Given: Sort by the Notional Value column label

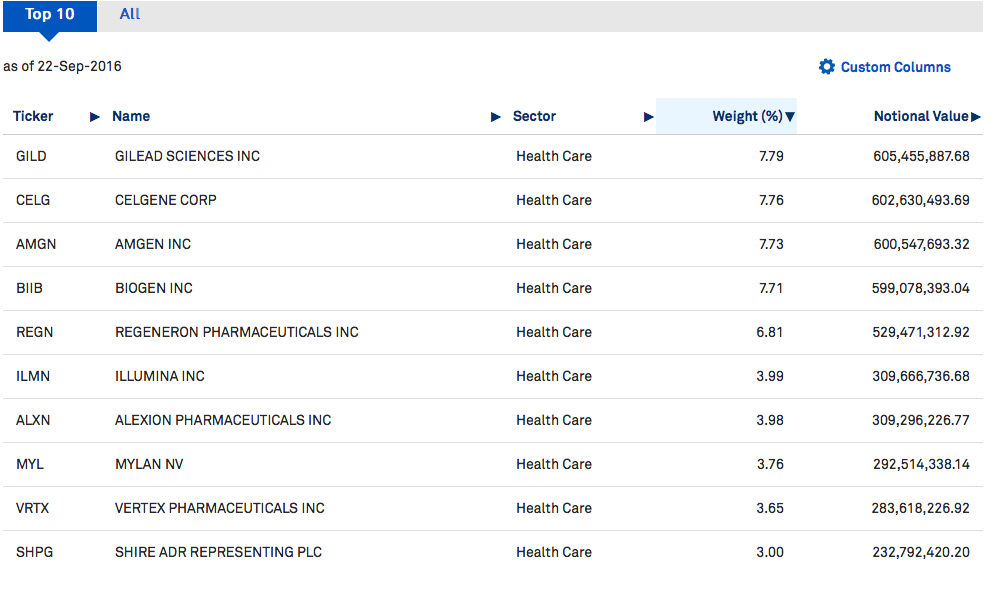Looking at the screenshot, I should [x=920, y=116].
